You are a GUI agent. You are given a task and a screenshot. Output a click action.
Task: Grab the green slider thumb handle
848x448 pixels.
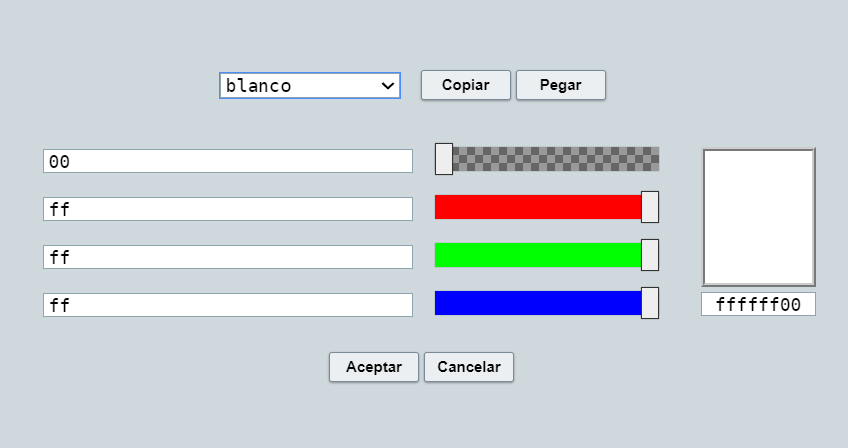pyautogui.click(x=650, y=255)
